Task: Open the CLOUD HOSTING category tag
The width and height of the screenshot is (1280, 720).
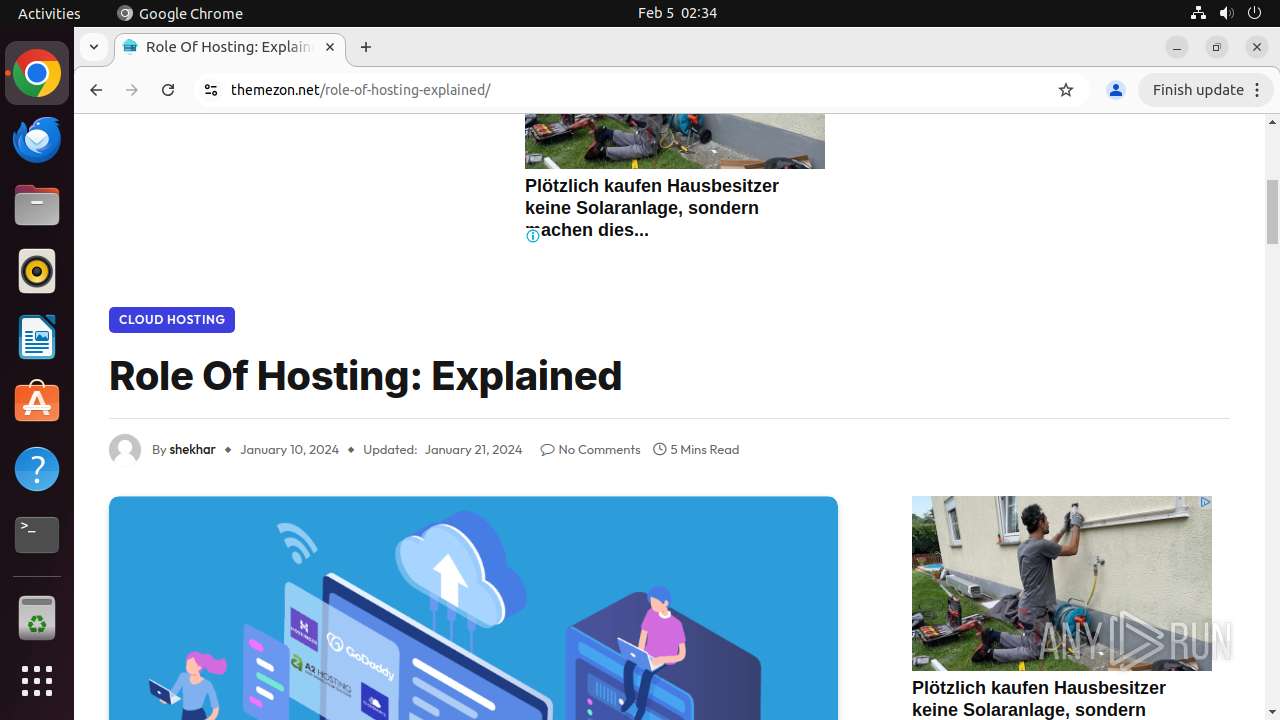Action: click(172, 320)
